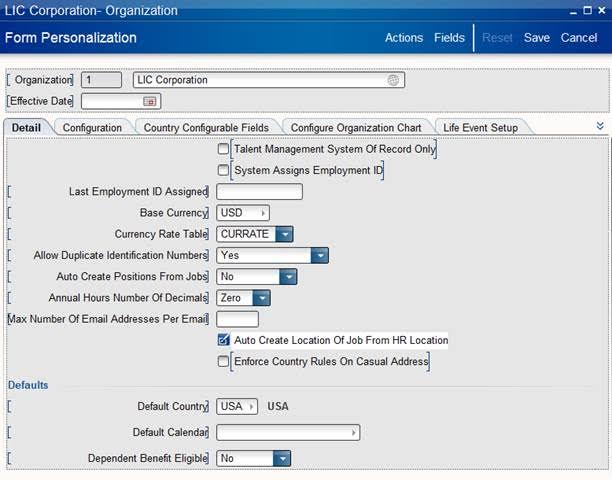Maximize the LIC Corporation window
Viewport: 612px width, 480px height.
pyautogui.click(x=587, y=11)
